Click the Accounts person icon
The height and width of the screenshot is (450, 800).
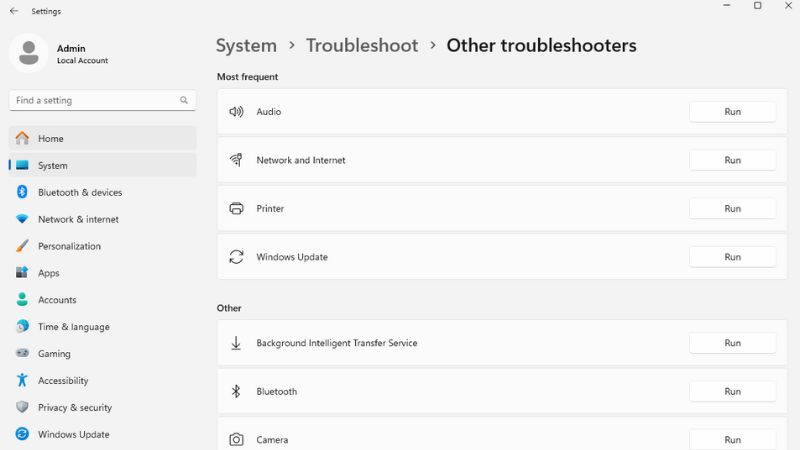point(22,299)
